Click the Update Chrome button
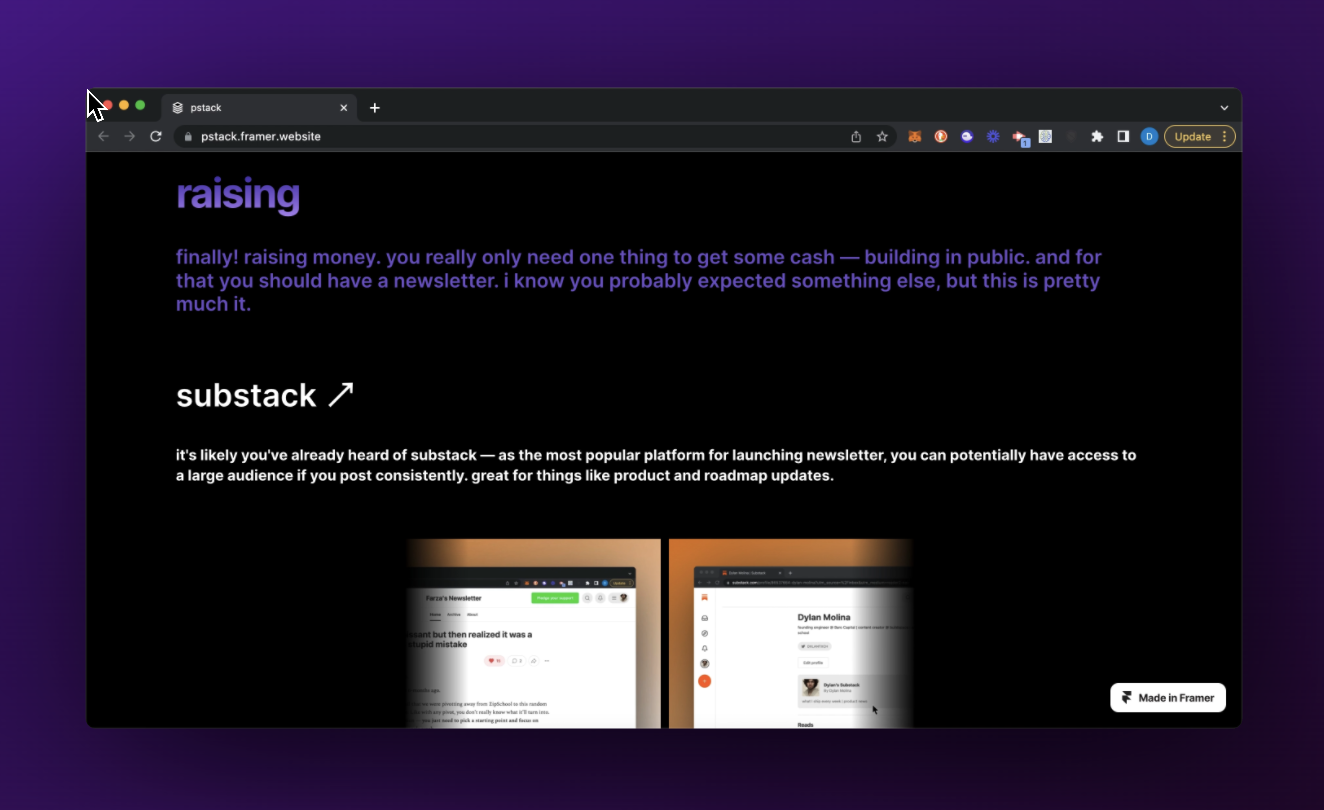Screen dimensions: 1324x810 [x=1192, y=137]
